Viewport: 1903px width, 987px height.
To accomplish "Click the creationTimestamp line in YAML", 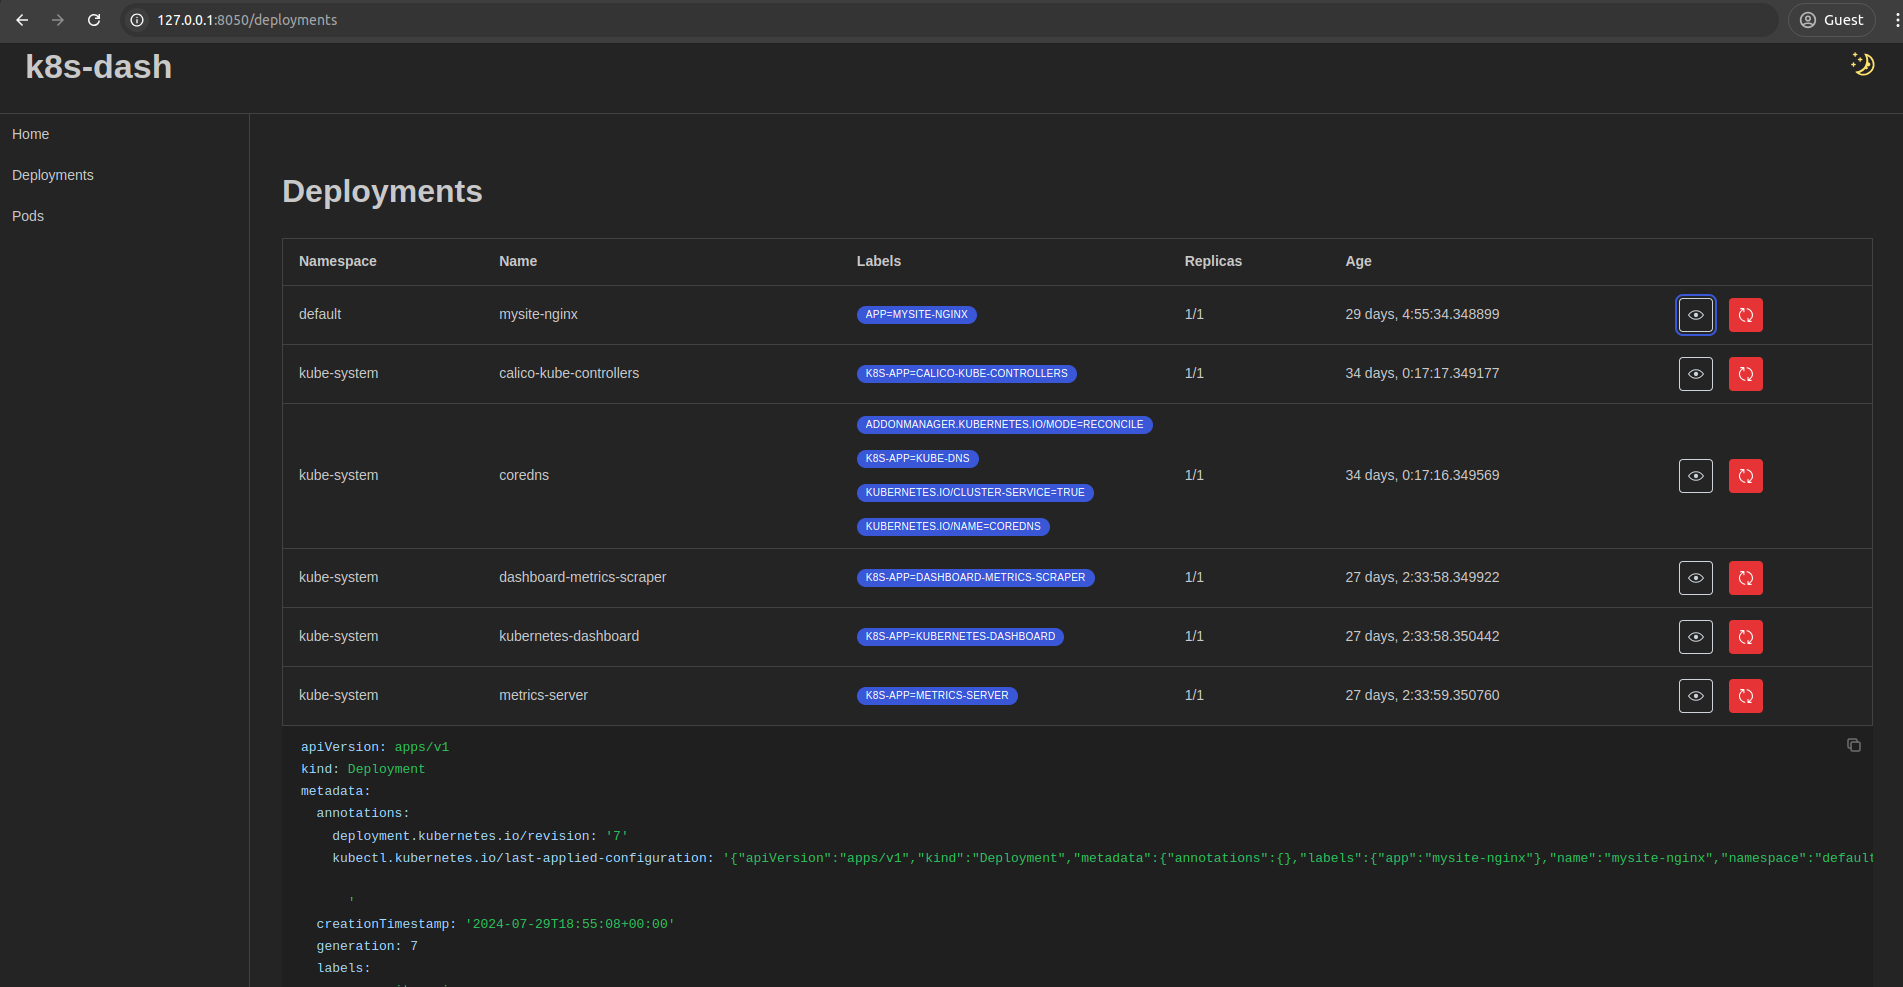I will (496, 924).
